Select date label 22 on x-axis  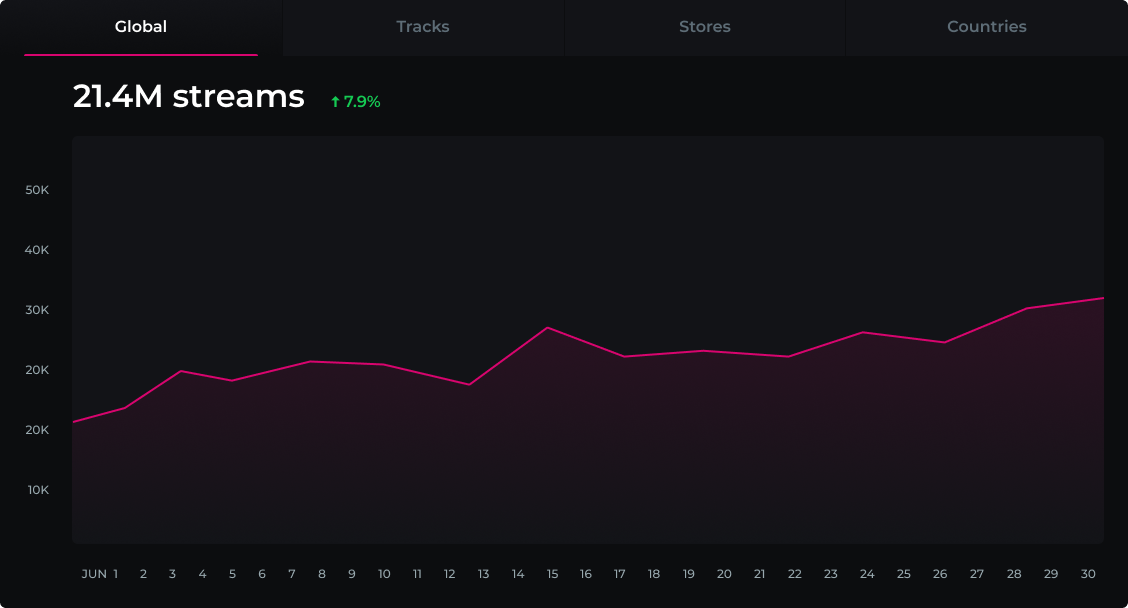(x=794, y=574)
